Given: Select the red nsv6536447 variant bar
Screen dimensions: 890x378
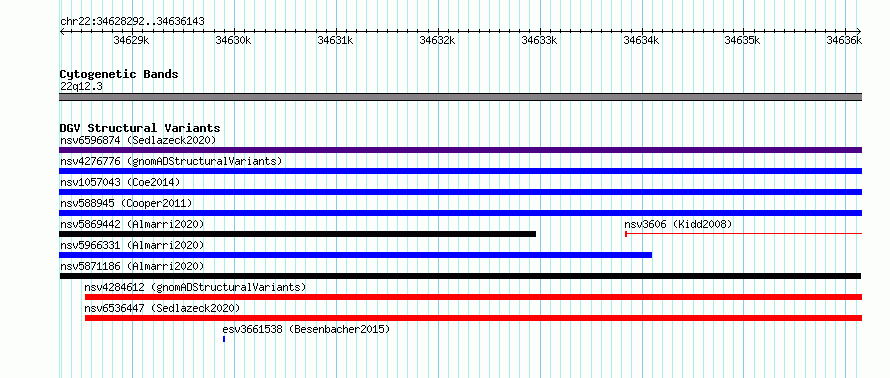Looking at the screenshot, I should point(473,318).
